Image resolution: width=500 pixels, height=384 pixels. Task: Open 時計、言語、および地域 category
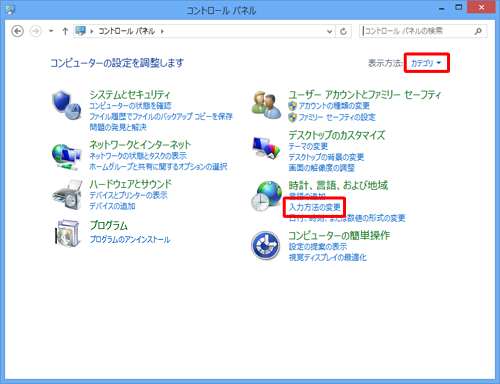pos(338,185)
